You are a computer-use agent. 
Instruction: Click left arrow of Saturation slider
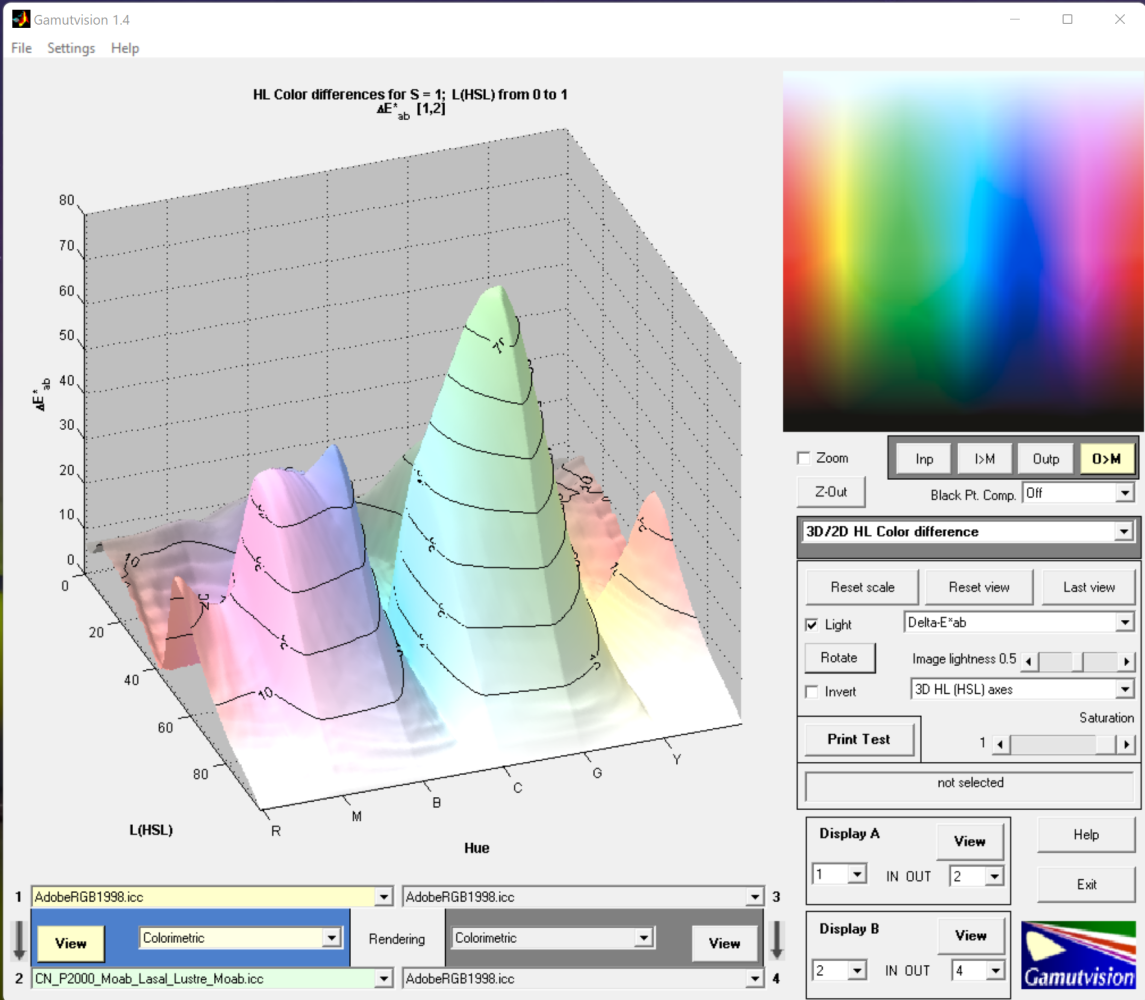click(1001, 744)
